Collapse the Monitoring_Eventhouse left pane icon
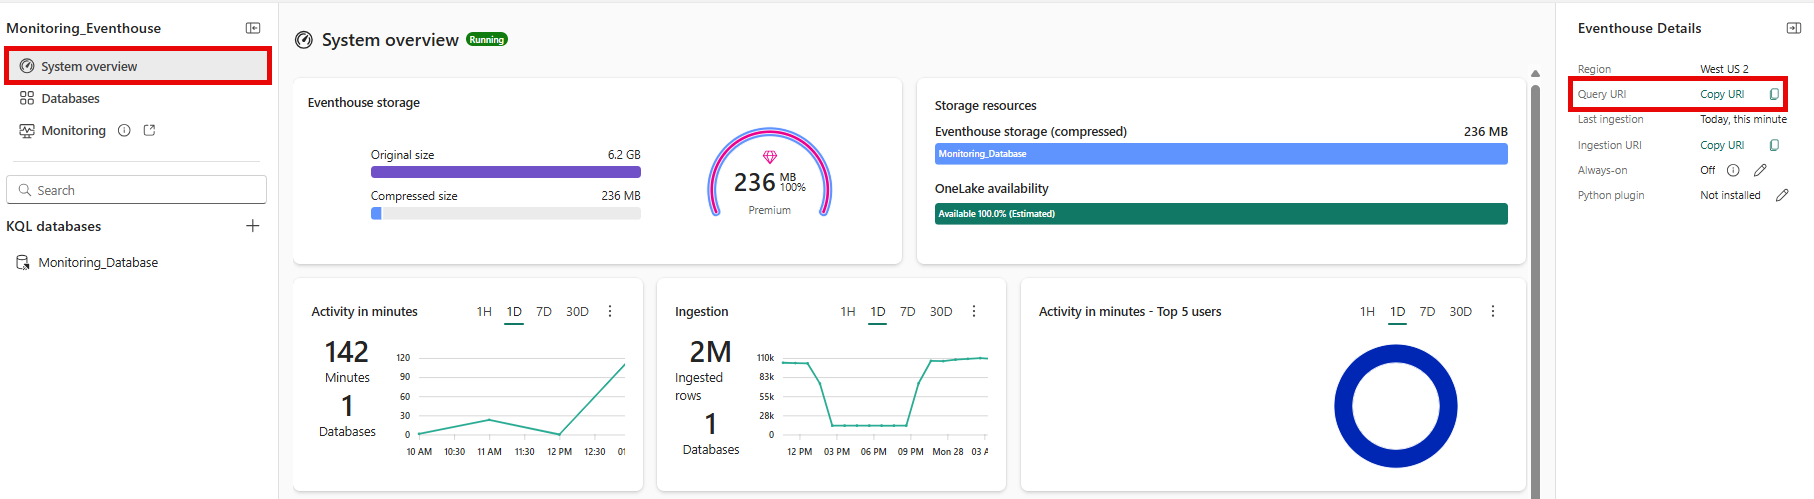The width and height of the screenshot is (1814, 499). pyautogui.click(x=253, y=28)
